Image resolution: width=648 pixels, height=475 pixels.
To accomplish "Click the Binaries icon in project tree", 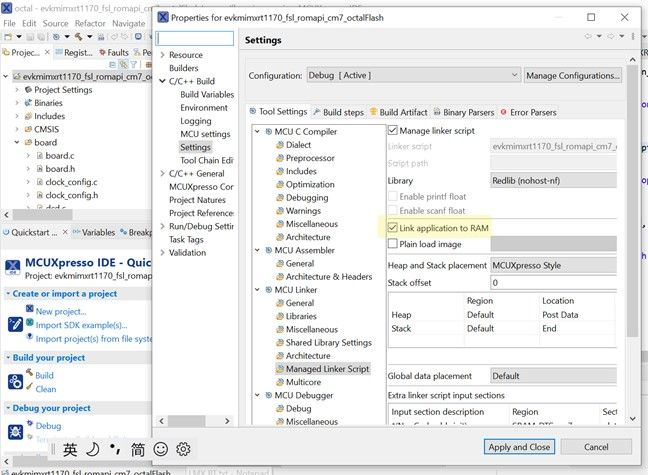I will pyautogui.click(x=28, y=103).
